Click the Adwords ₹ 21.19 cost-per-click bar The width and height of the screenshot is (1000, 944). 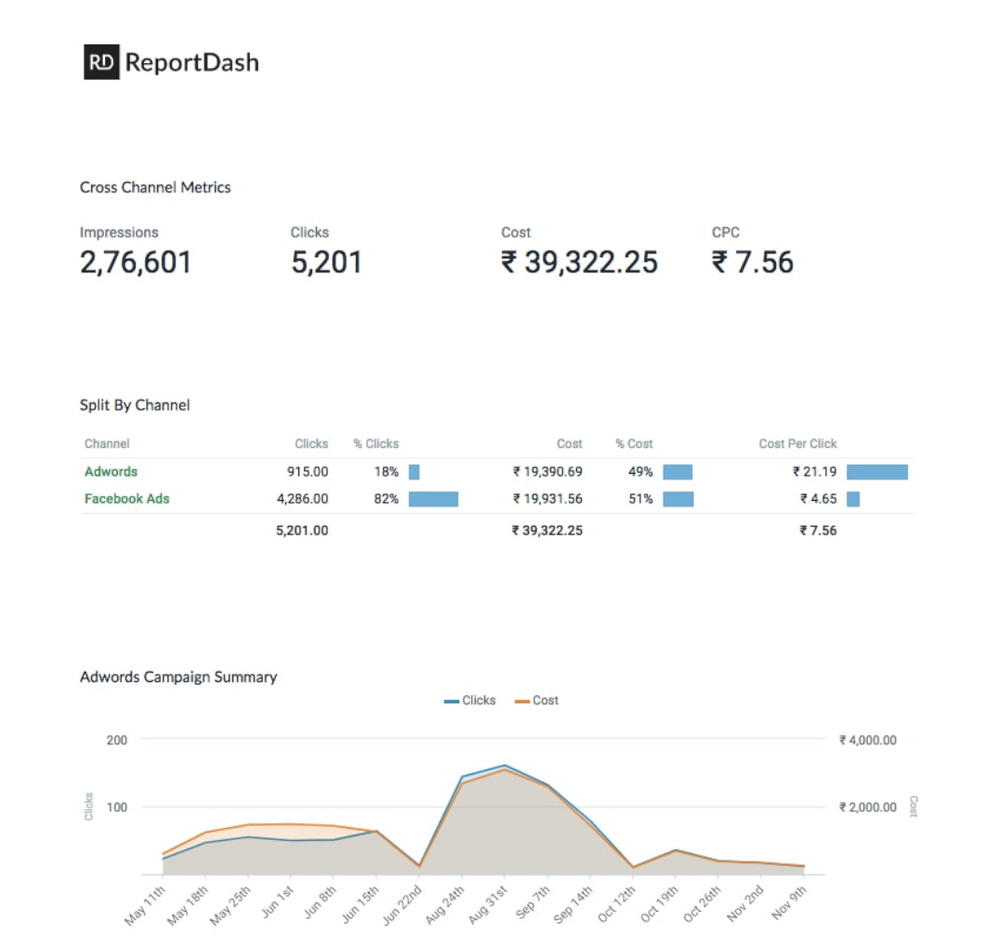click(878, 472)
